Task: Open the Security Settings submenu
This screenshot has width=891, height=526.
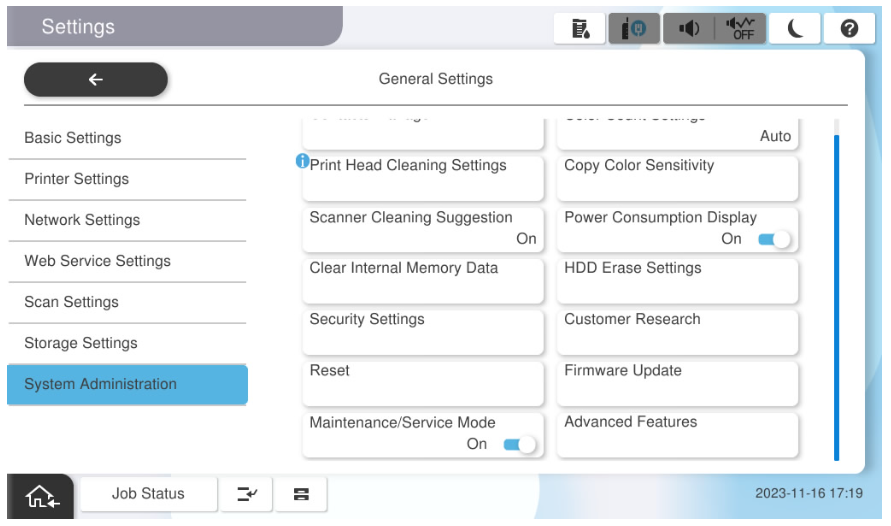Action: (x=422, y=329)
